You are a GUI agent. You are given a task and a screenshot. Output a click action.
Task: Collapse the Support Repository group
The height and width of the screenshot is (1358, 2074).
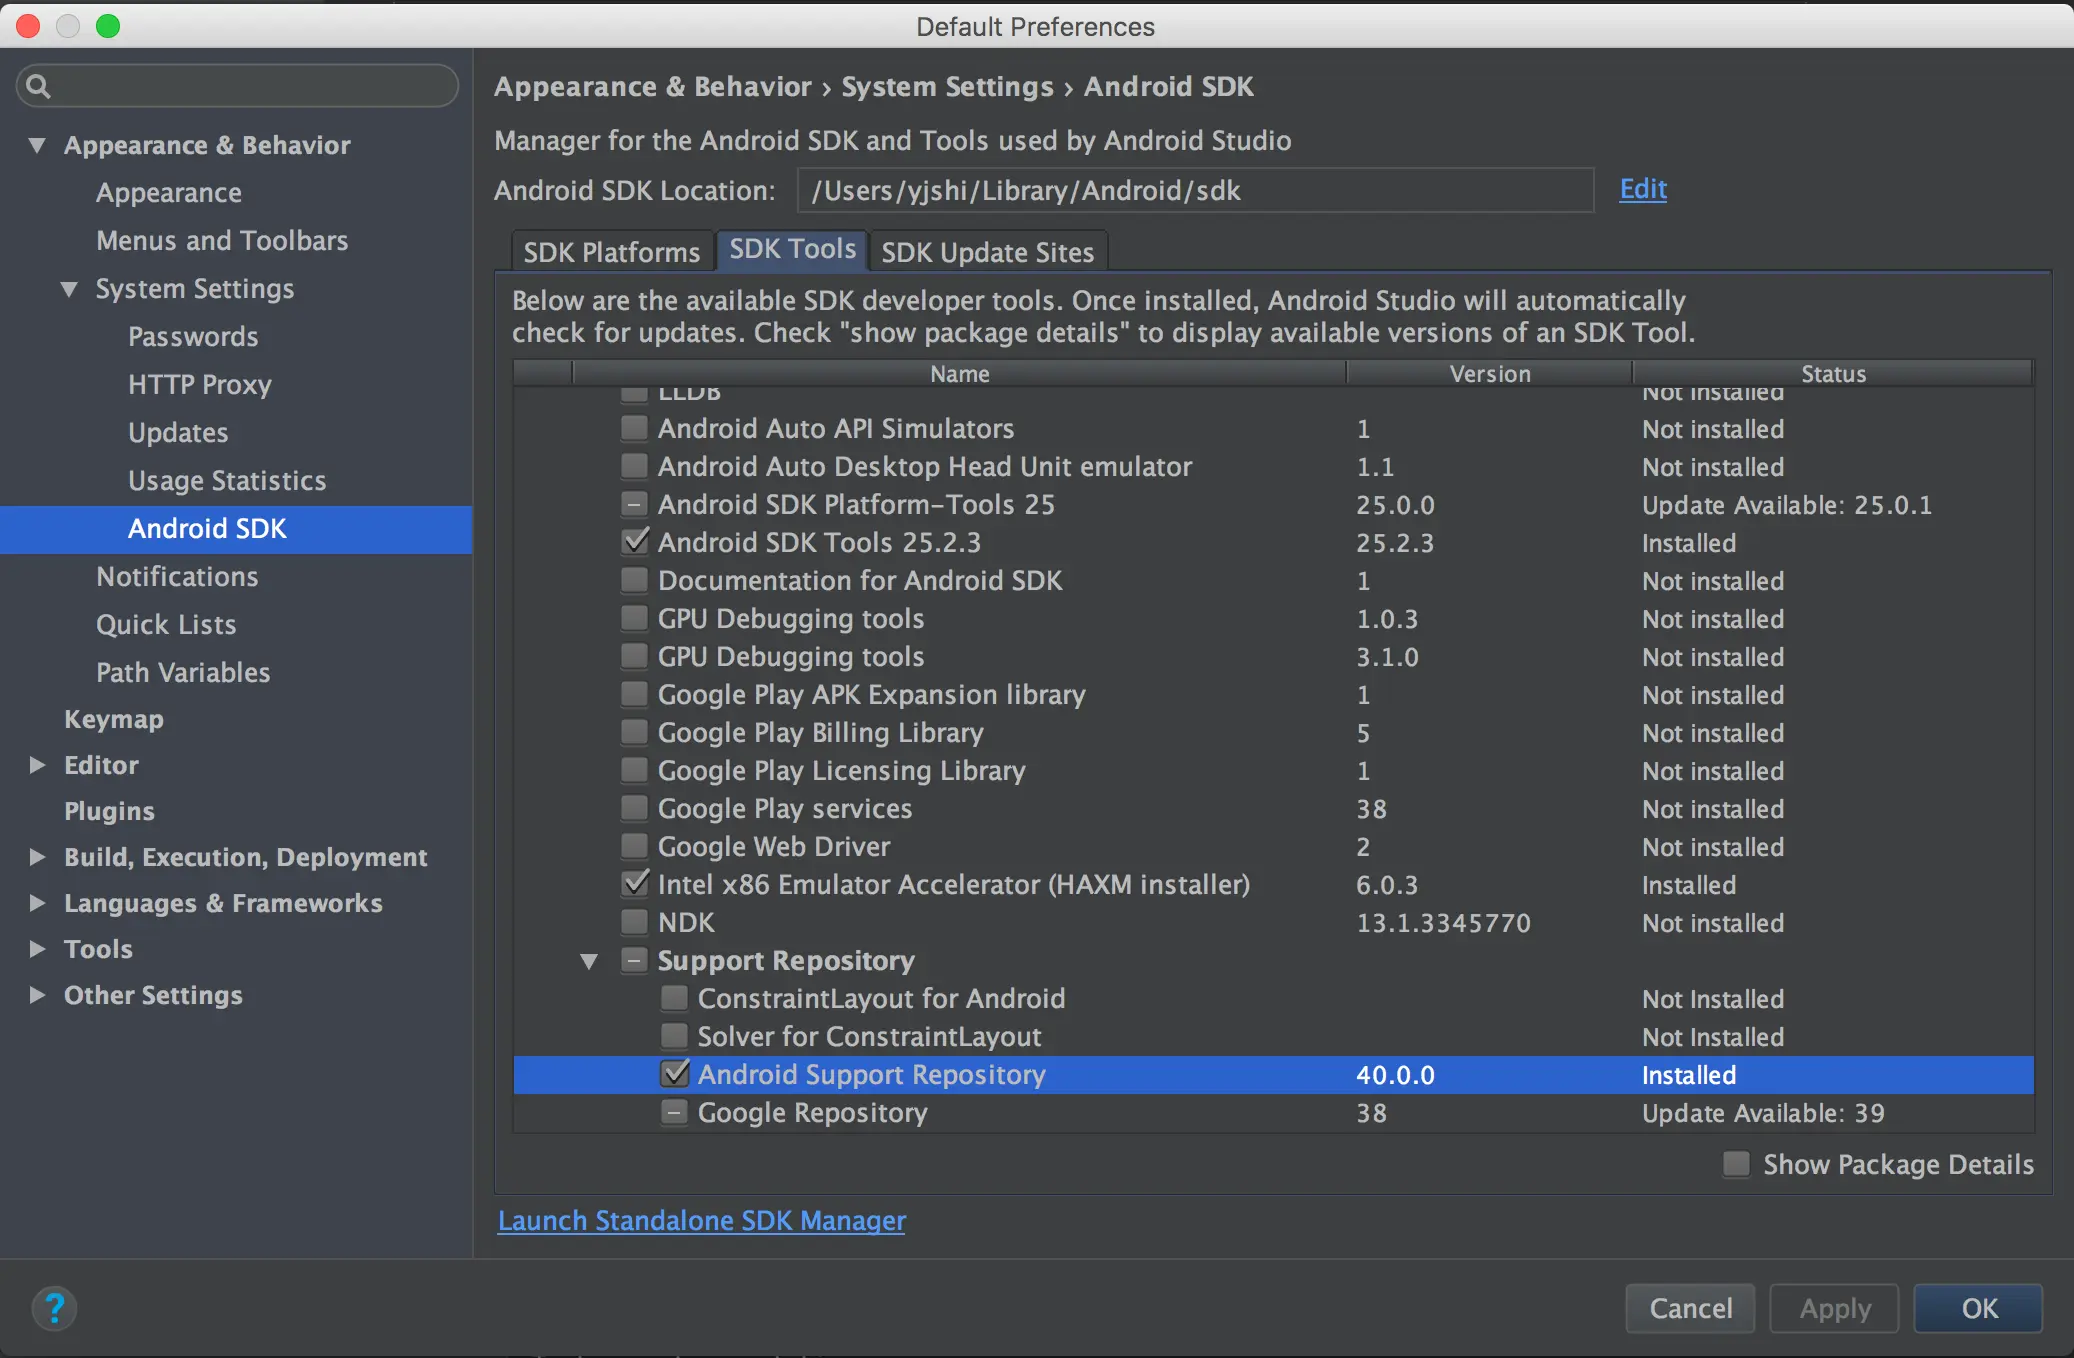coord(589,961)
